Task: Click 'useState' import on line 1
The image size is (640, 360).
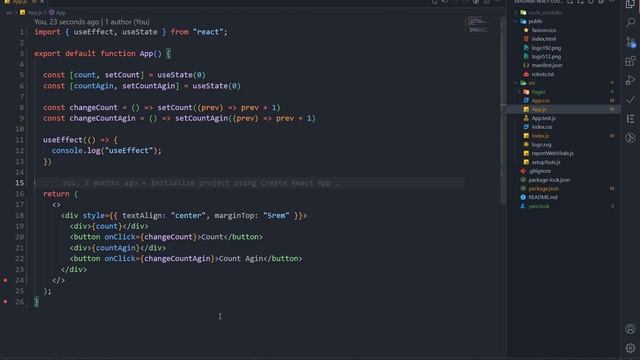Action: coord(140,32)
